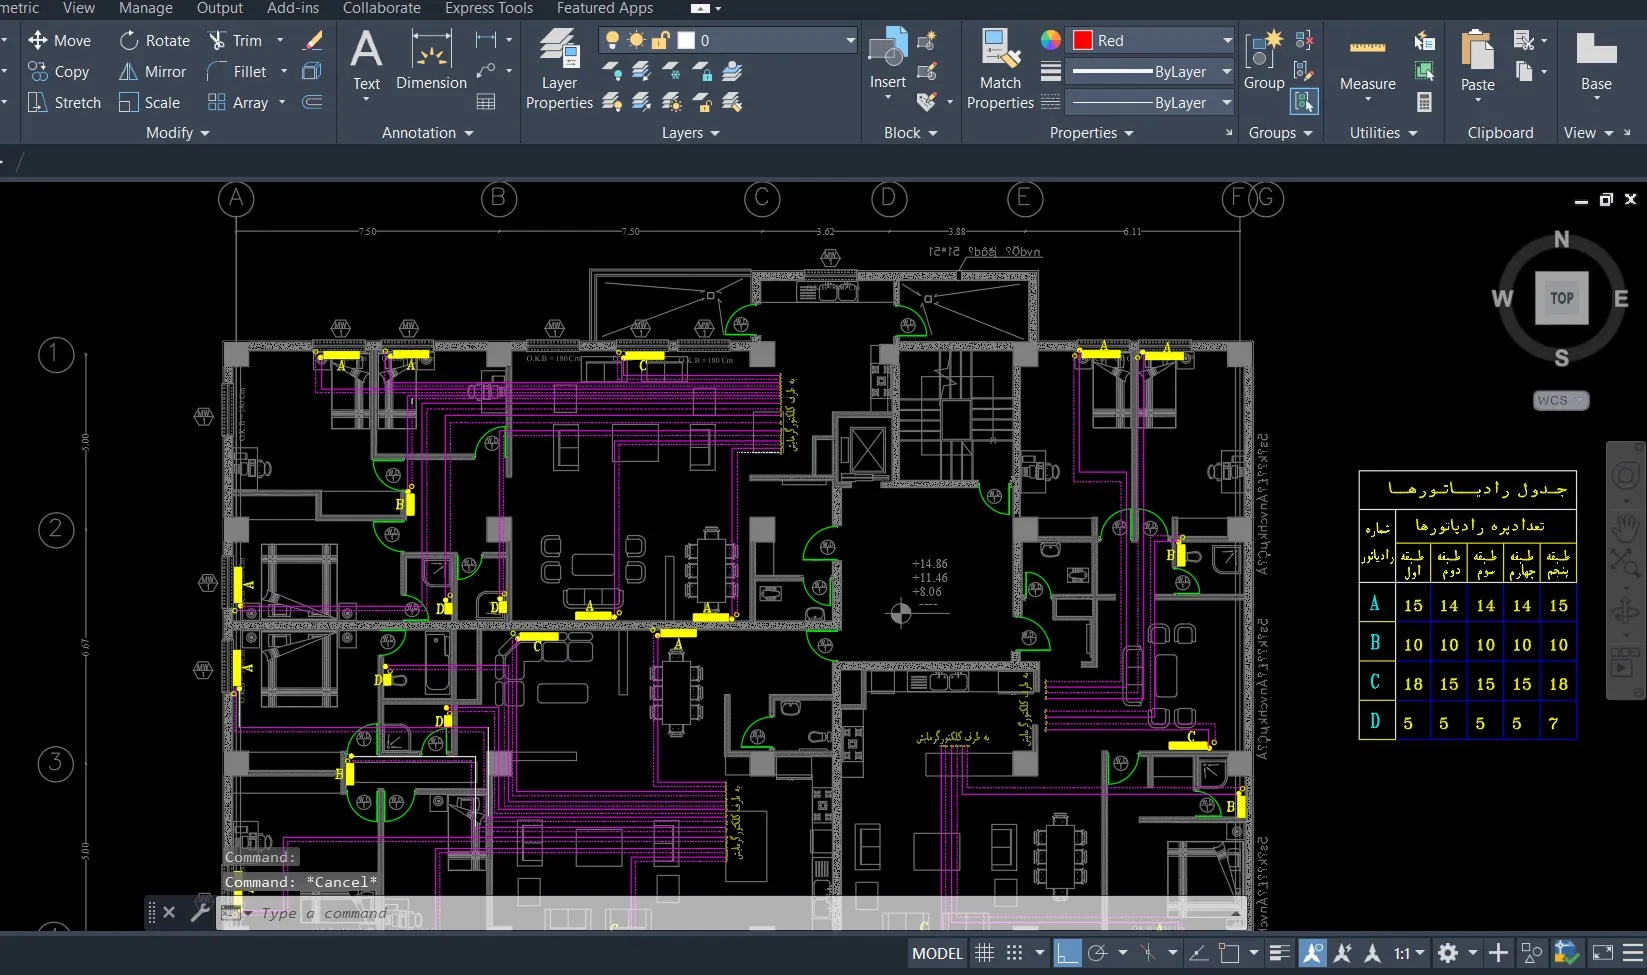The height and width of the screenshot is (975, 1647).
Task: Select the Move tool
Action: 60,41
